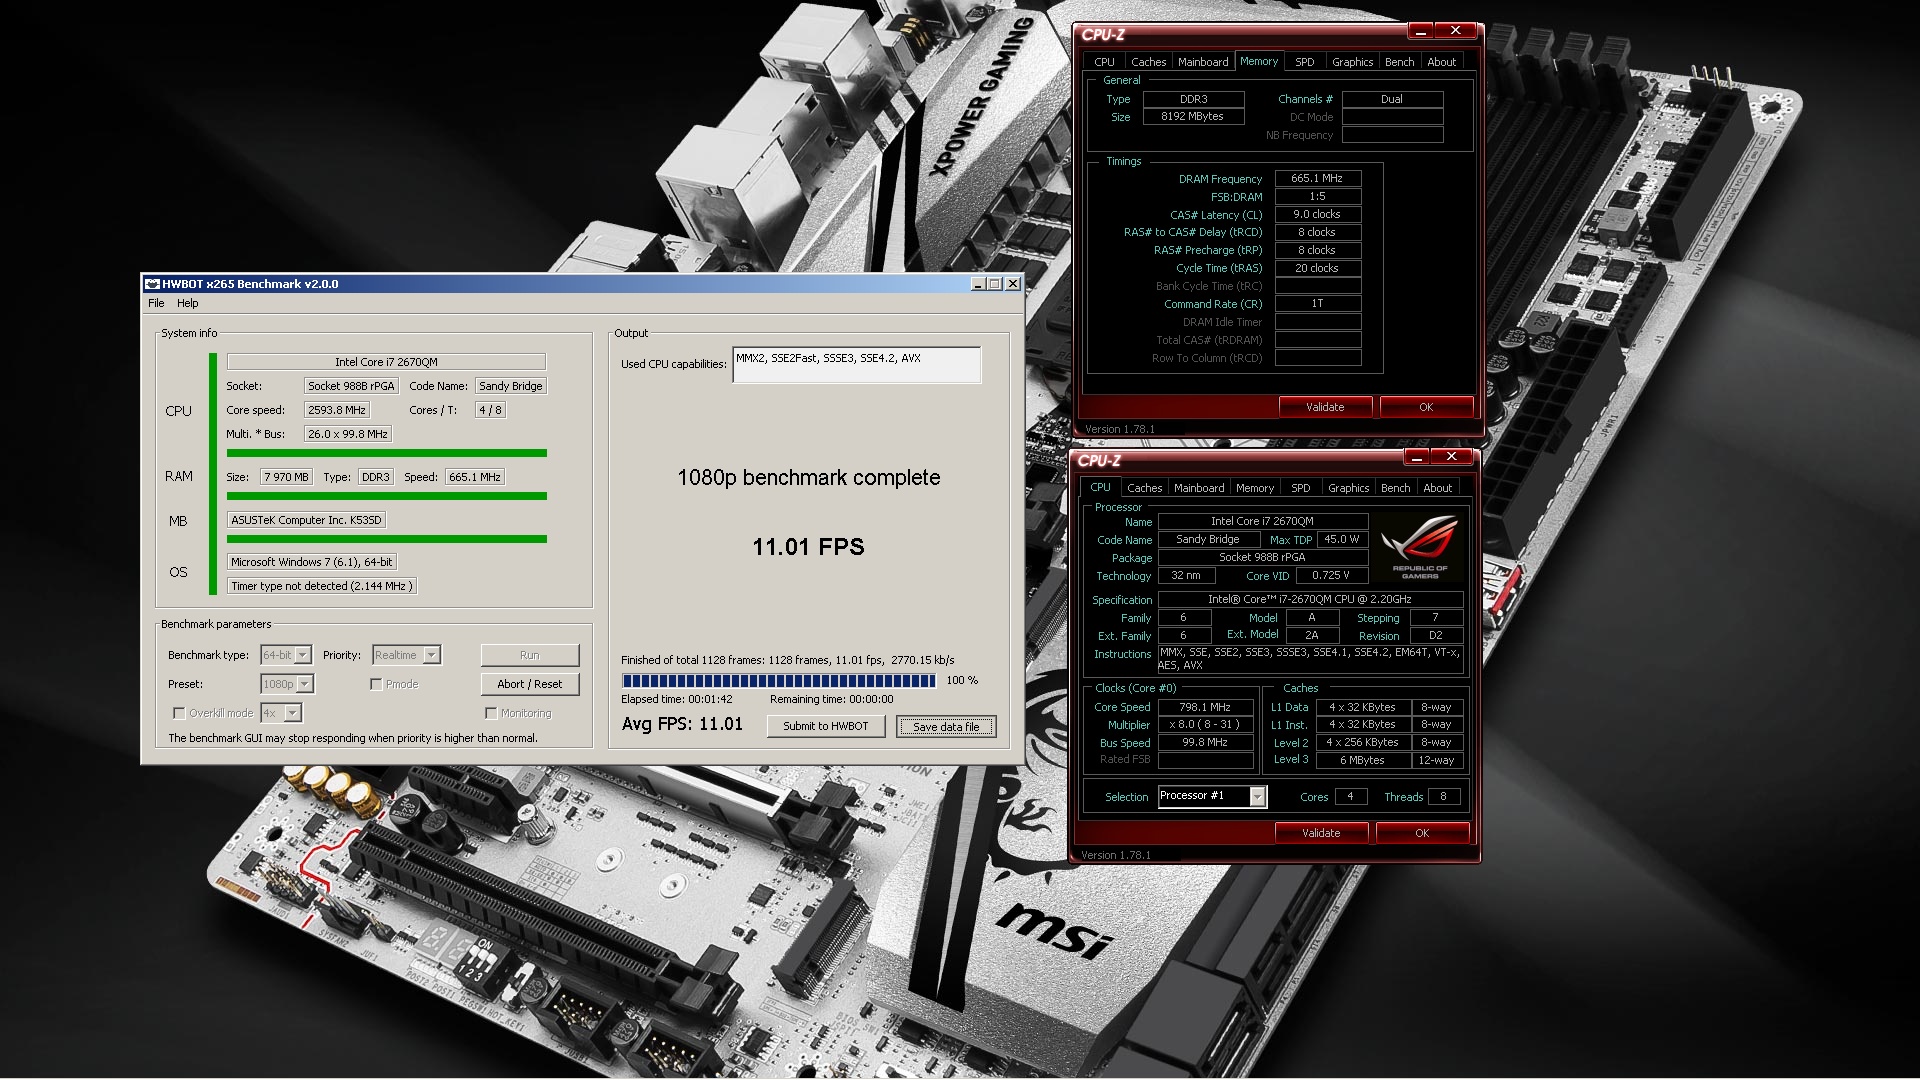
Task: Open SPD tab in upper CPU-Z window
Action: (x=1305, y=62)
